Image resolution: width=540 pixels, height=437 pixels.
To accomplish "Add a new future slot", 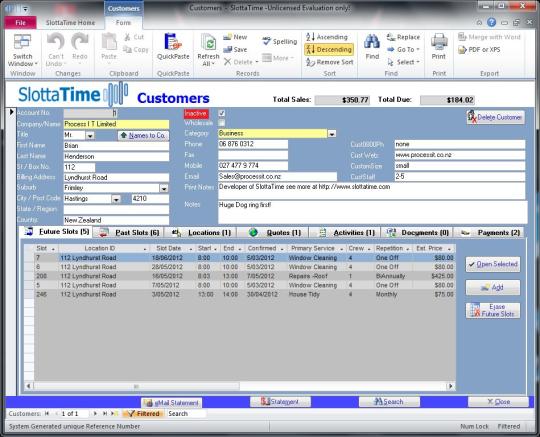I will tap(493, 288).
